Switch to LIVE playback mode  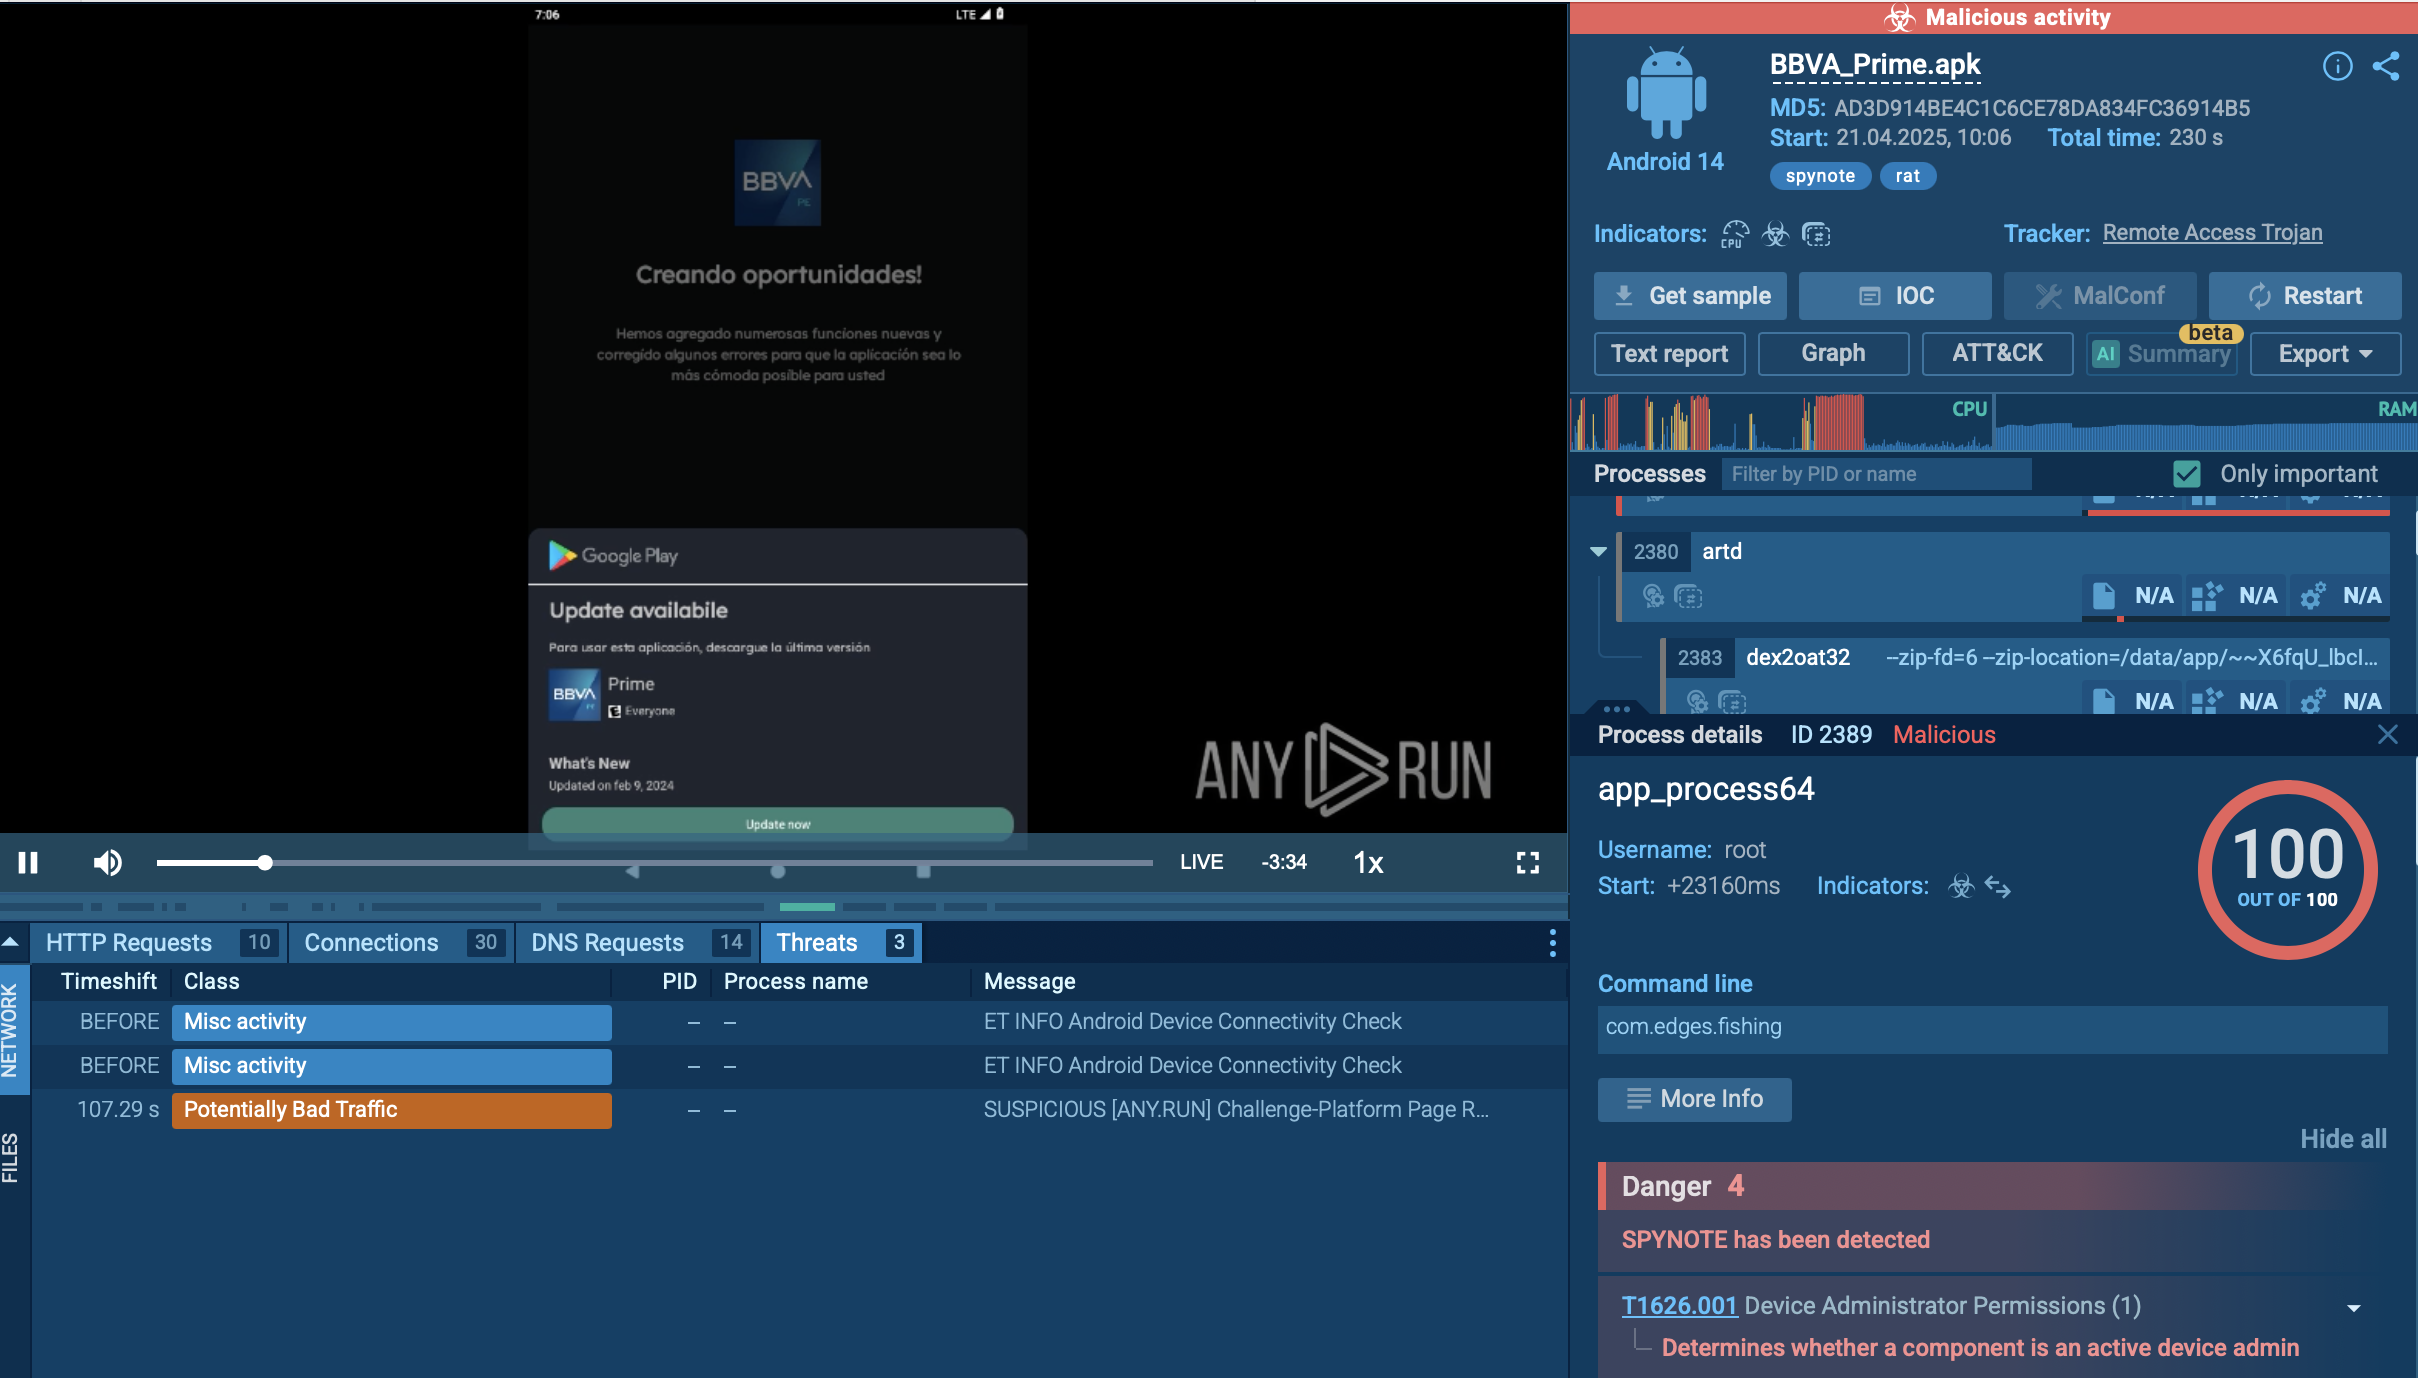(x=1201, y=862)
